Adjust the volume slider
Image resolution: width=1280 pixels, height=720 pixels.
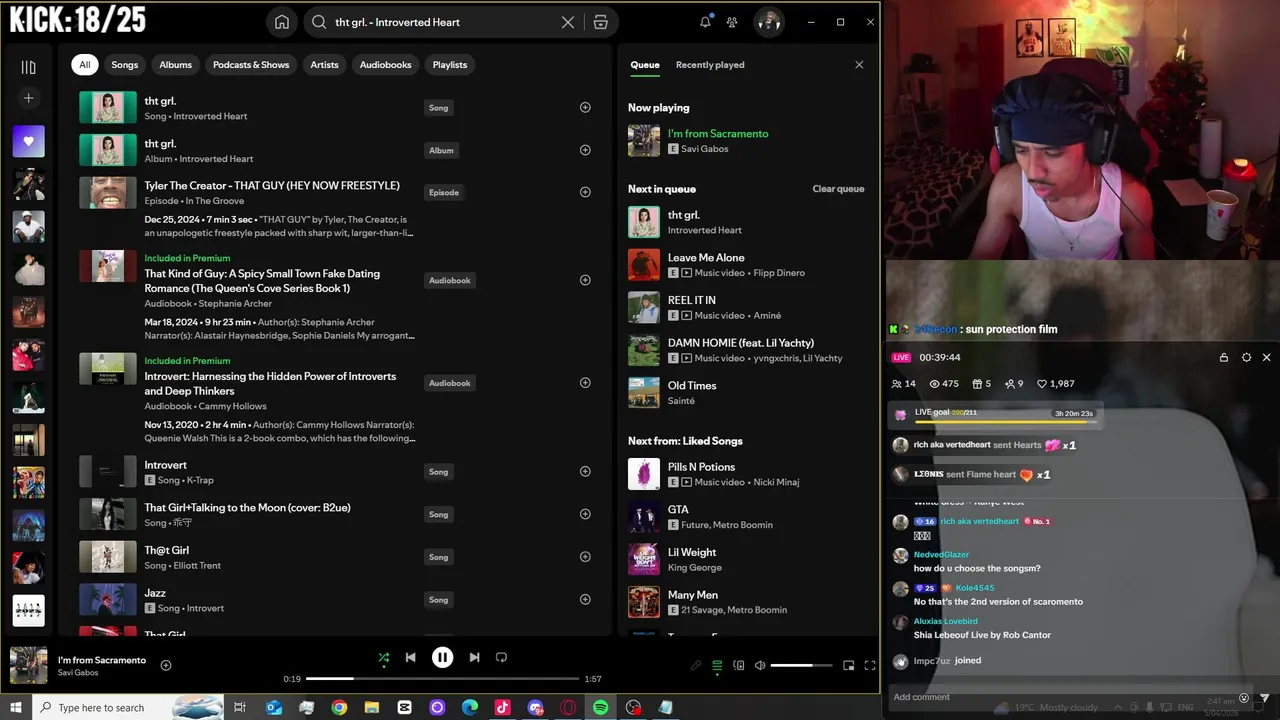coord(801,665)
